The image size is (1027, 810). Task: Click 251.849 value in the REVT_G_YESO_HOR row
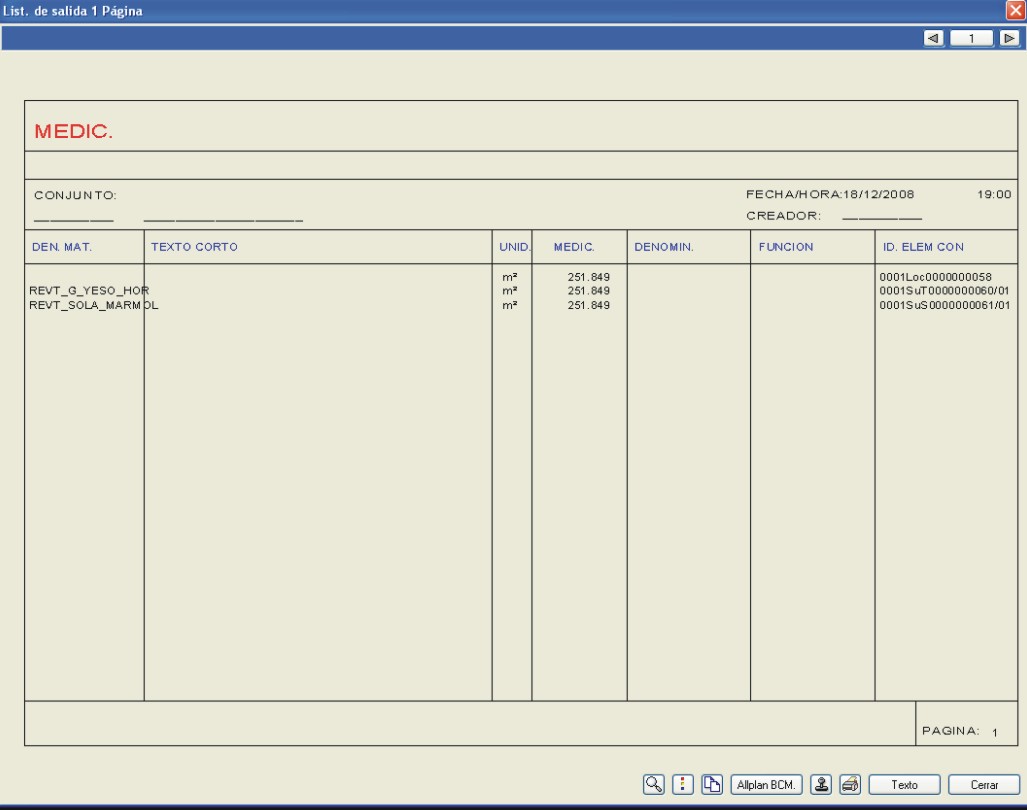pyautogui.click(x=589, y=290)
